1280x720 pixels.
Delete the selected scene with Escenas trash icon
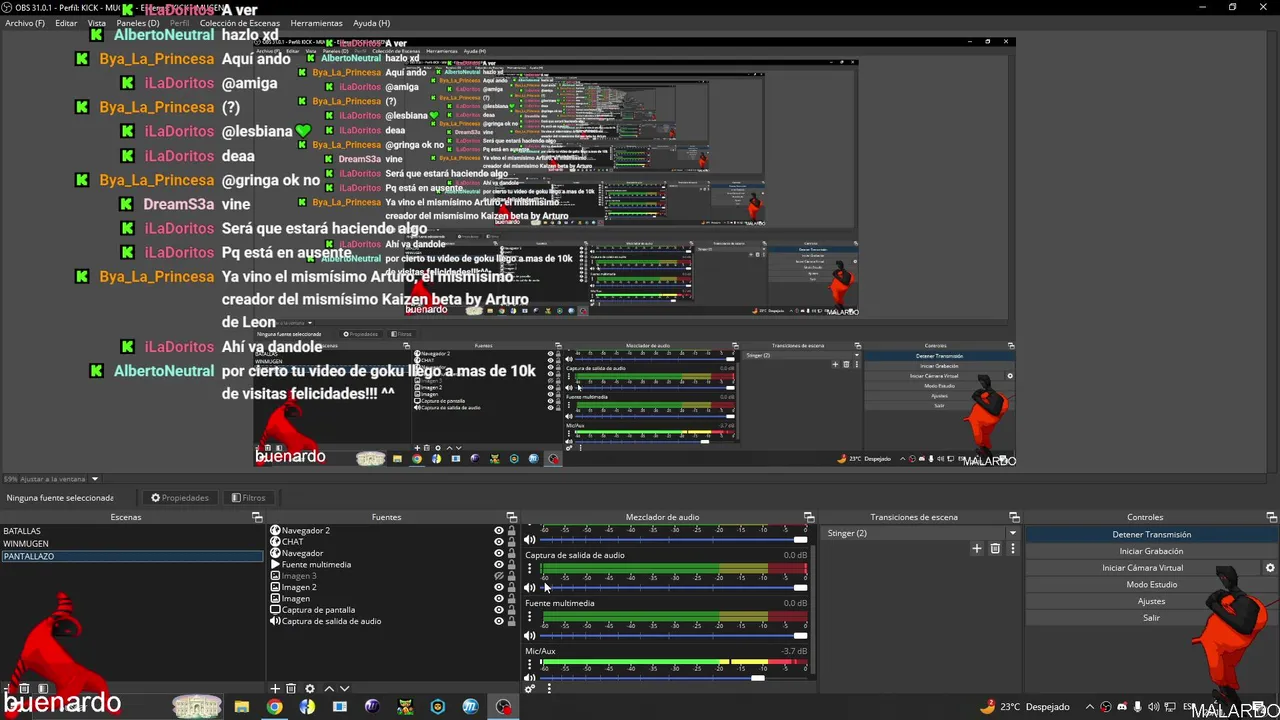pyautogui.click(x=26, y=688)
